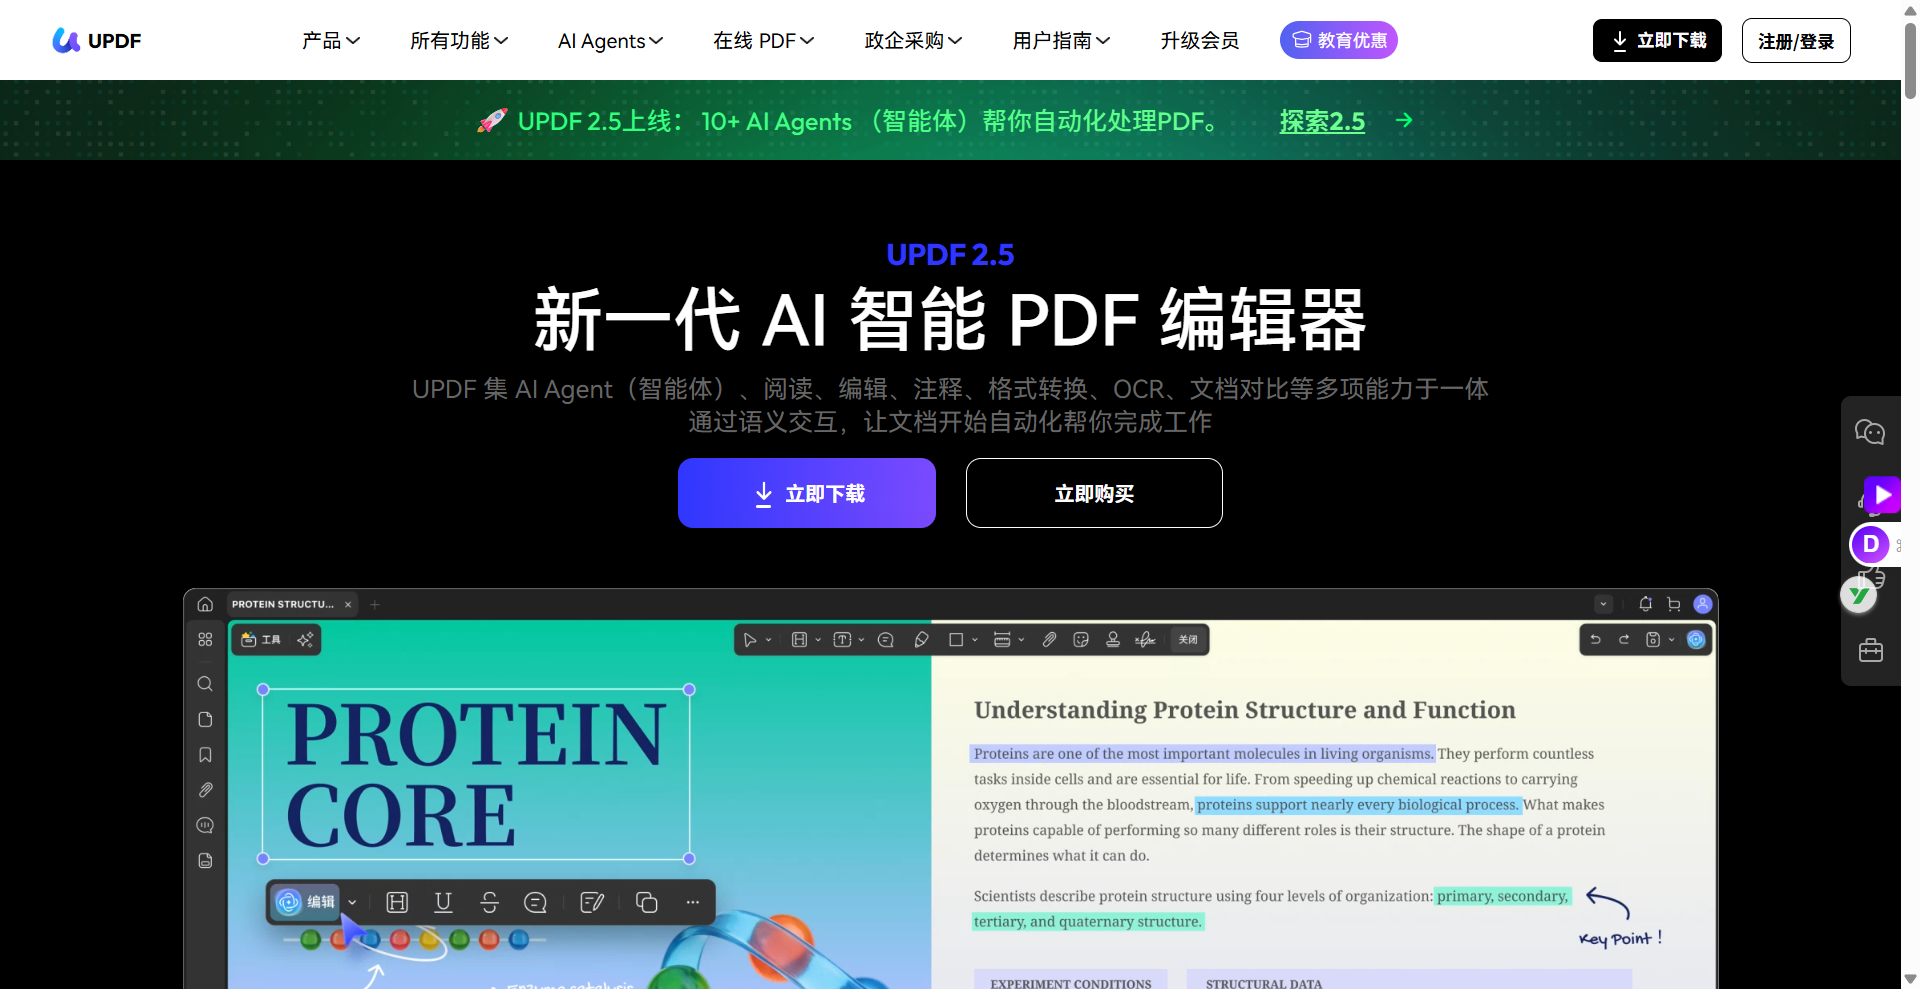The width and height of the screenshot is (1920, 989).
Task: Open the blank page icon in the left sidebar
Action: pyautogui.click(x=205, y=719)
